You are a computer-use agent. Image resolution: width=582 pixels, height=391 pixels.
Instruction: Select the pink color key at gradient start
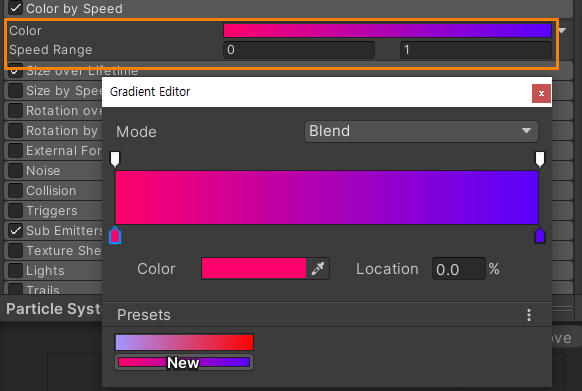click(115, 235)
